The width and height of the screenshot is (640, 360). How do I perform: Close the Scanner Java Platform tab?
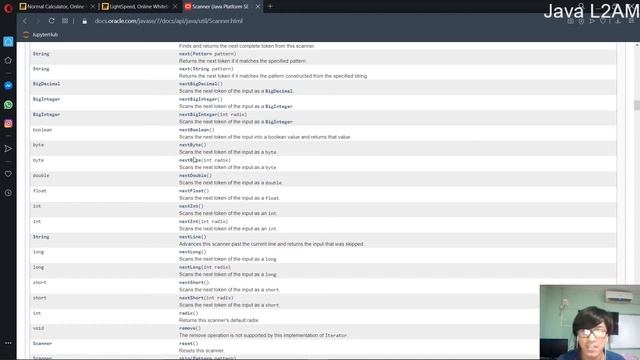[258, 7]
